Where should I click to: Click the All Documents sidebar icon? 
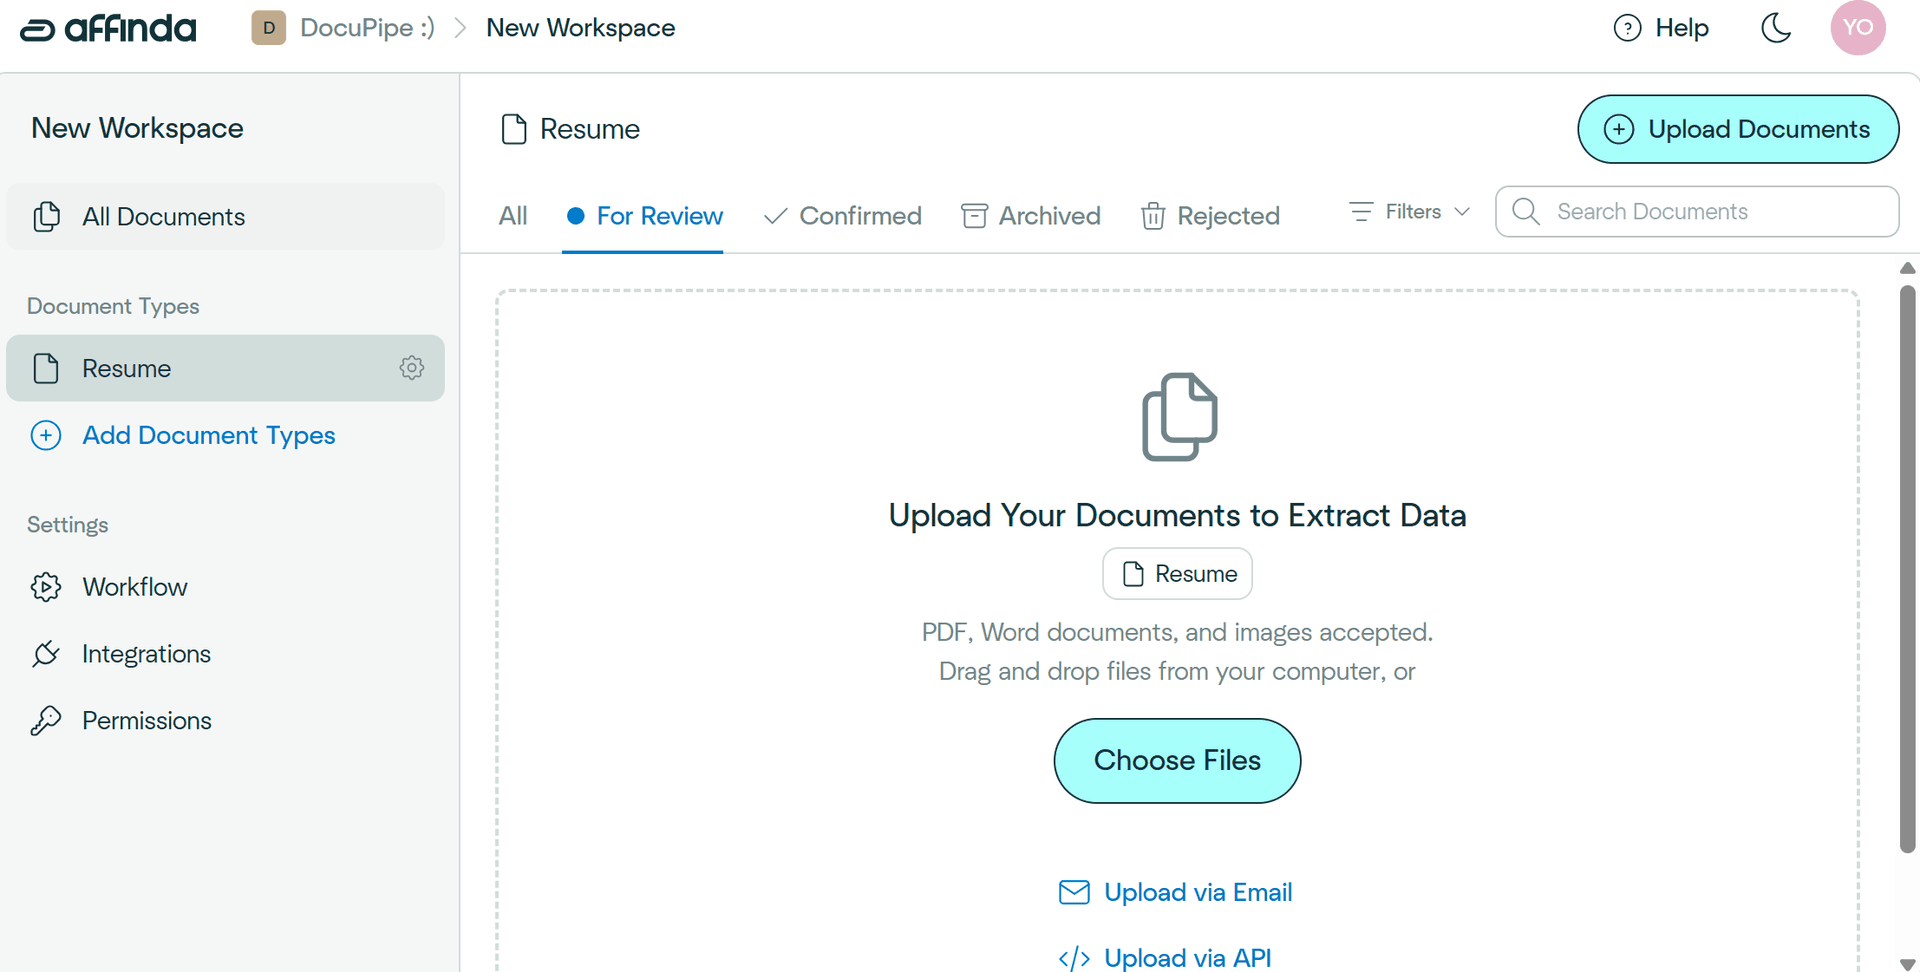[x=46, y=216]
